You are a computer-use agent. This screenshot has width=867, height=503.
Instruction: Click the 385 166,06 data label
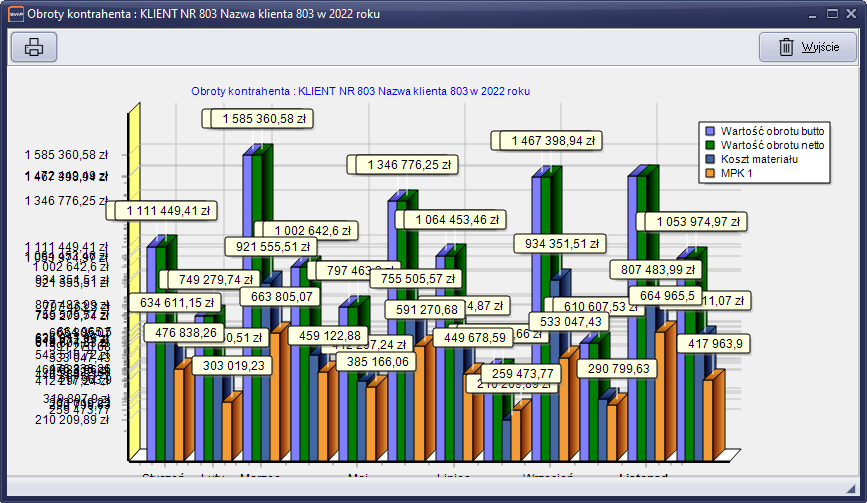click(375, 361)
